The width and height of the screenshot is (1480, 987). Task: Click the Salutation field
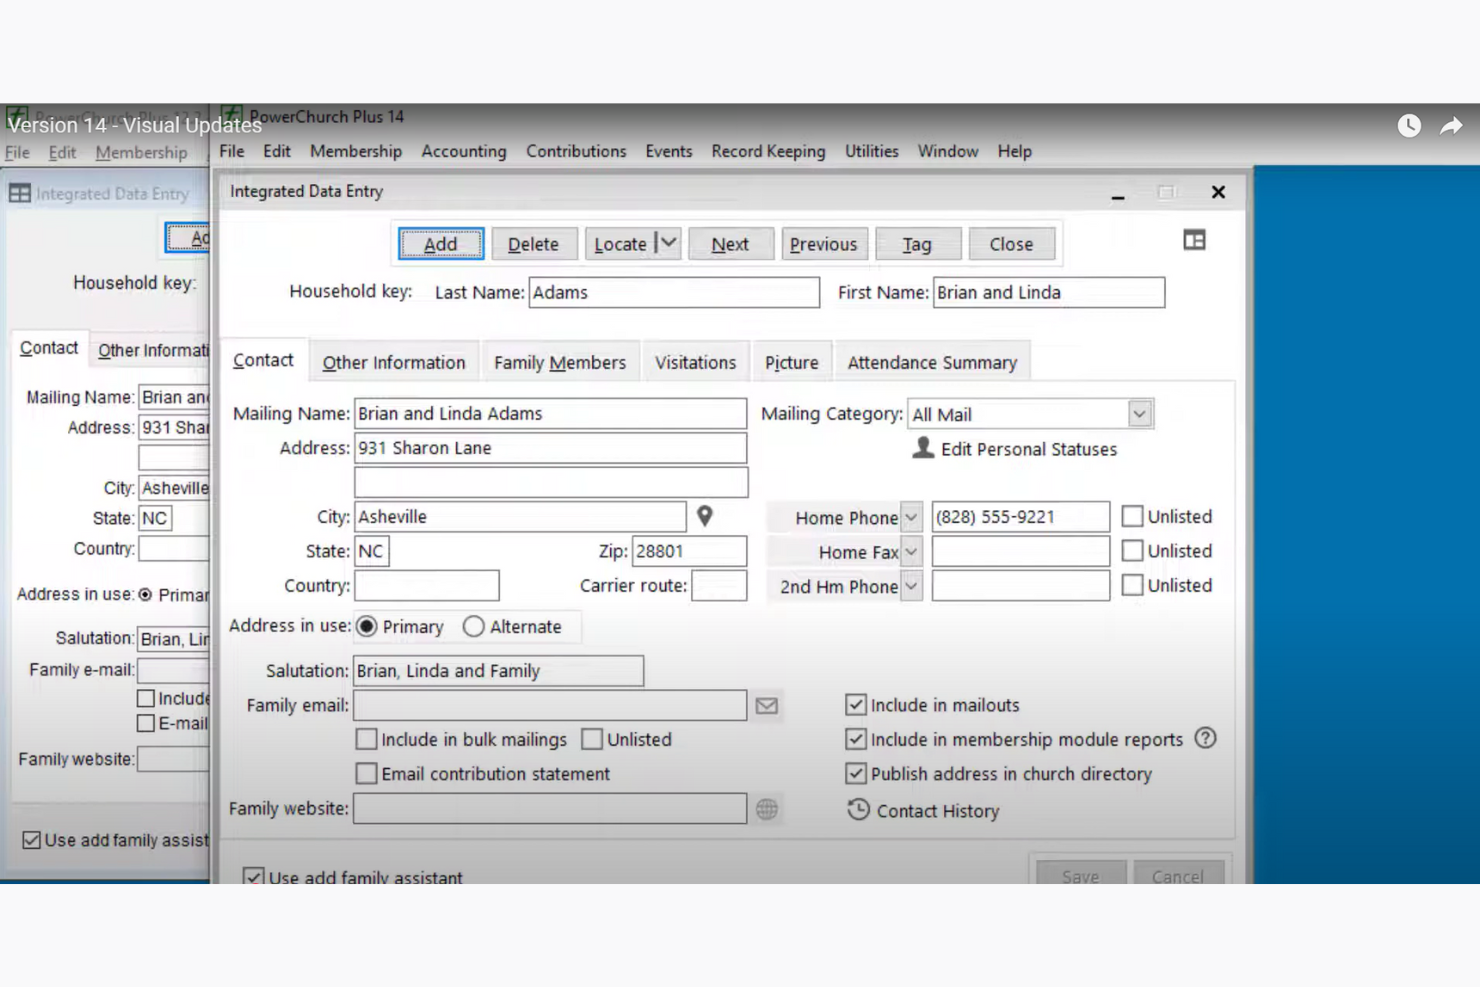click(x=498, y=671)
